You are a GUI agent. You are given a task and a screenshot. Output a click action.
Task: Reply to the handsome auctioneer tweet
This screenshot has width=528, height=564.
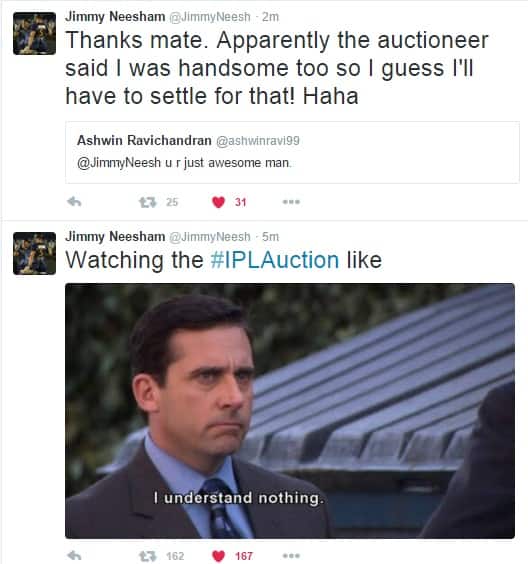click(x=74, y=202)
